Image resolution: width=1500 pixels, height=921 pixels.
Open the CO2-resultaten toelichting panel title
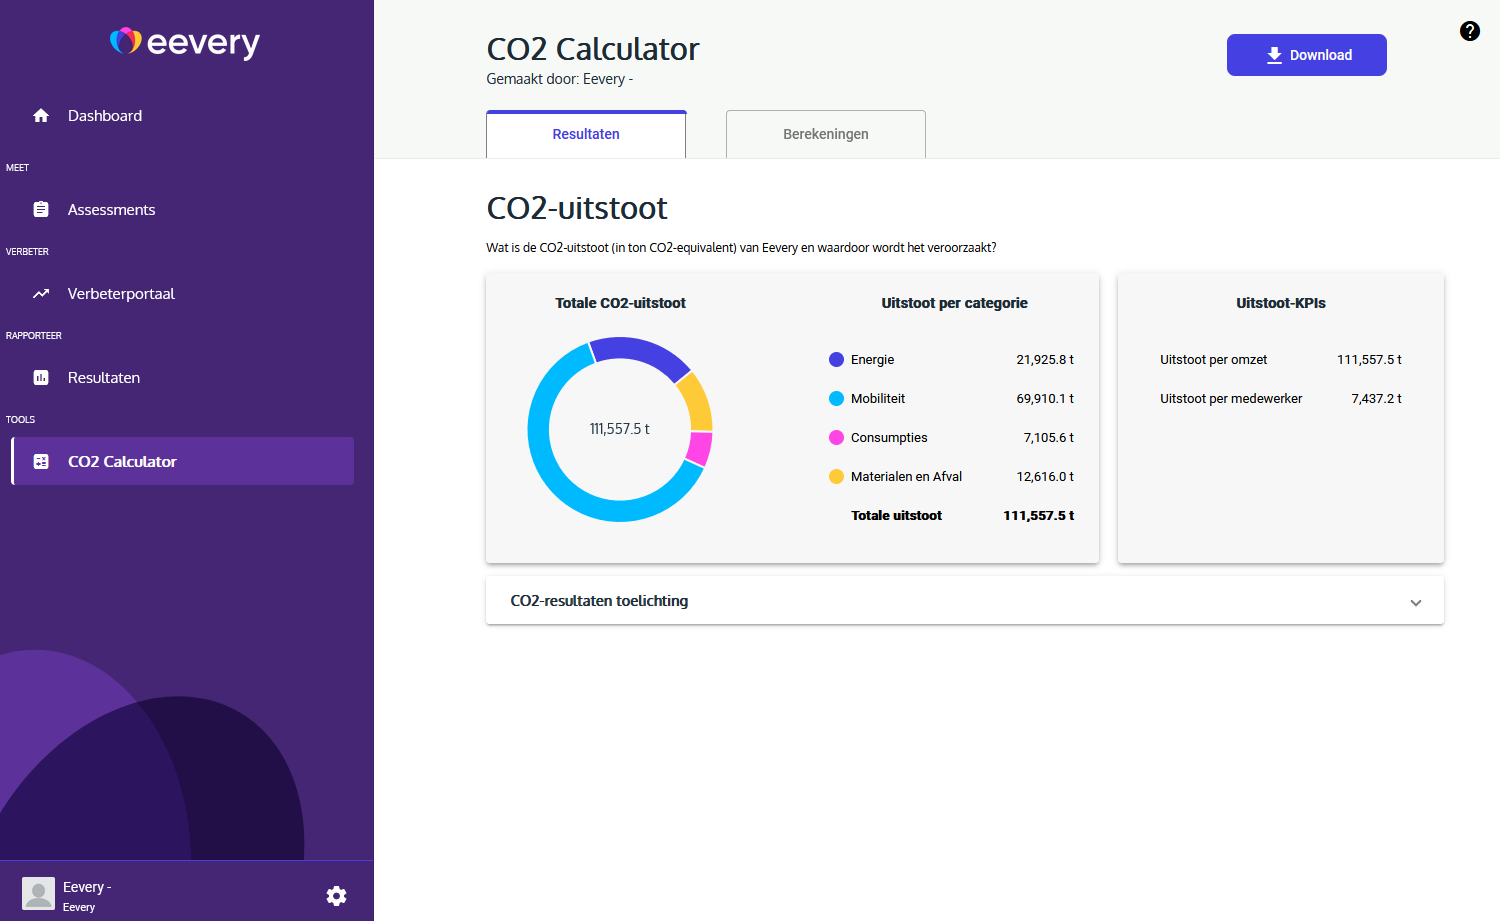(599, 601)
